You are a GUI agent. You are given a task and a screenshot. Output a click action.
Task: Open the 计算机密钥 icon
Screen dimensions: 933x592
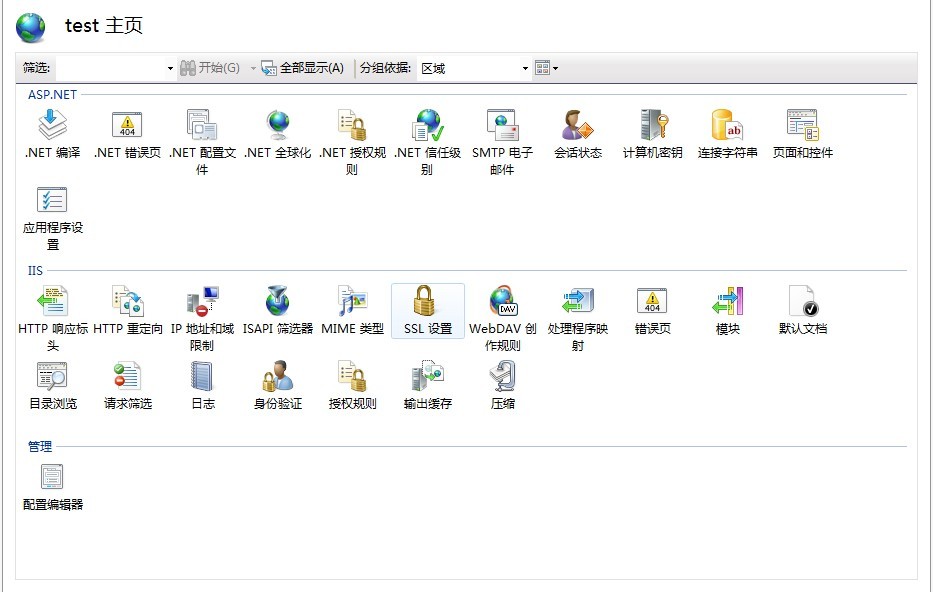point(652,126)
